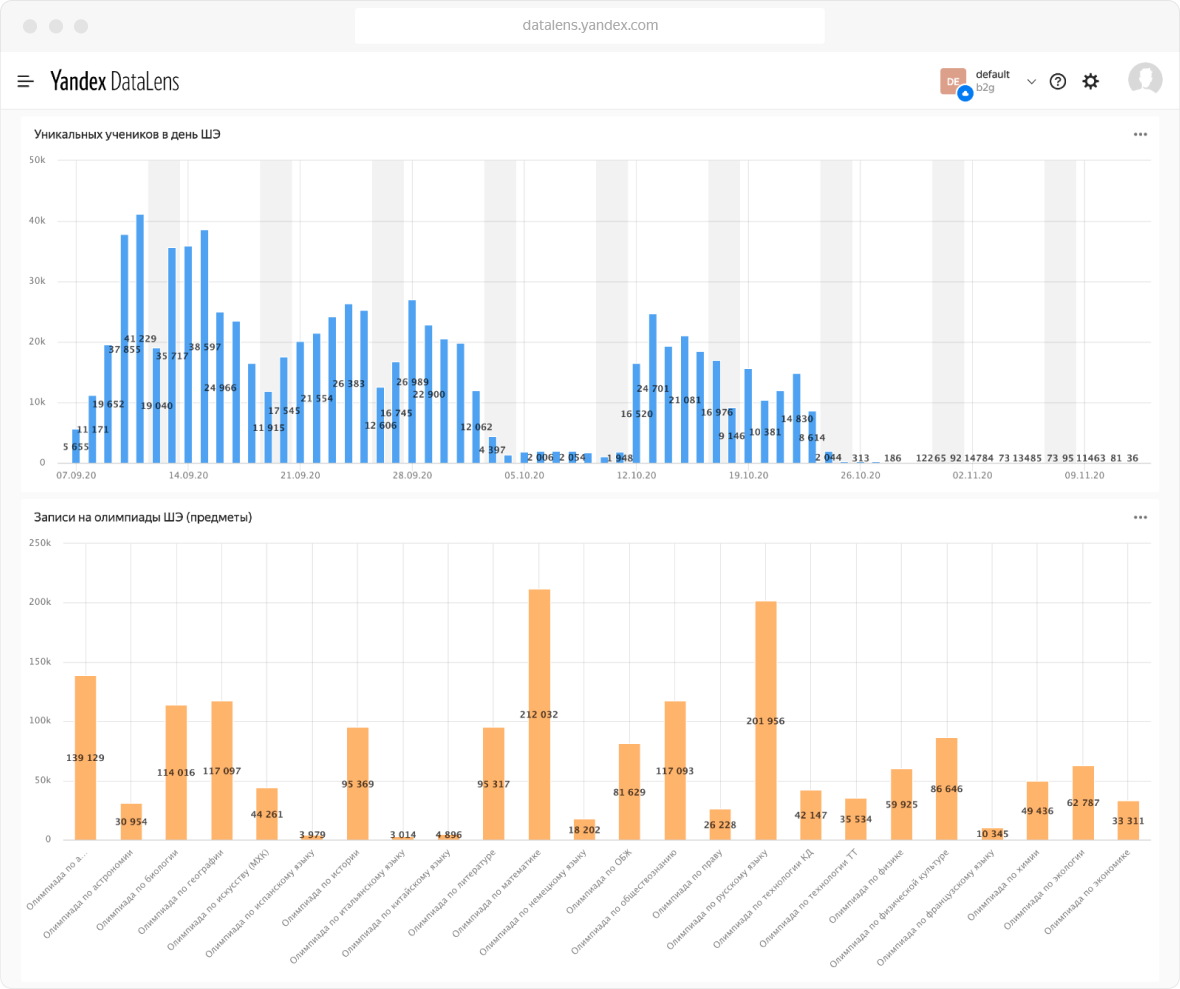Click the Yandex DataLens logo
The height and width of the screenshot is (989, 1180).
[115, 81]
